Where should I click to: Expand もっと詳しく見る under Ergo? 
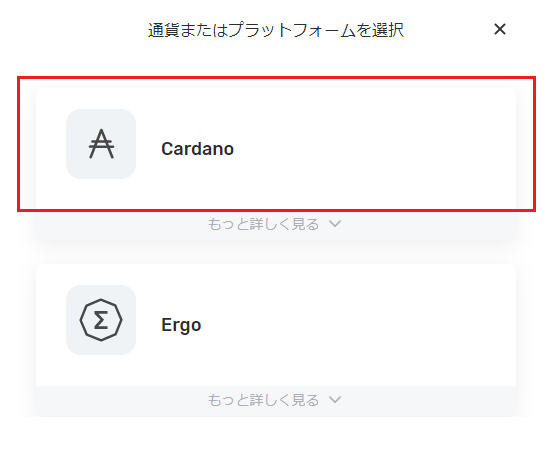(263, 400)
